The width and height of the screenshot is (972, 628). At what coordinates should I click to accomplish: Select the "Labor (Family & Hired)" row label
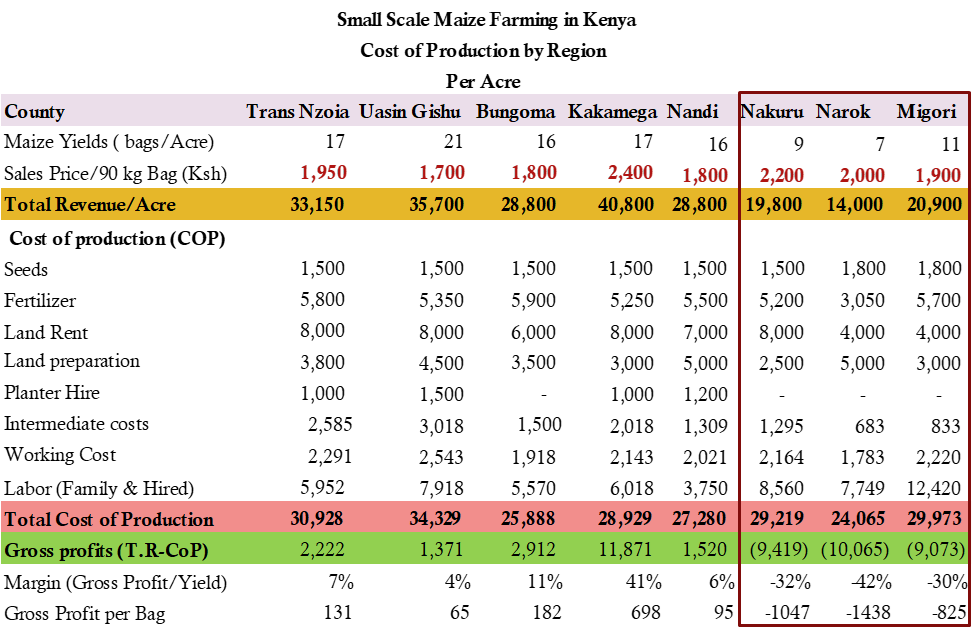click(99, 489)
